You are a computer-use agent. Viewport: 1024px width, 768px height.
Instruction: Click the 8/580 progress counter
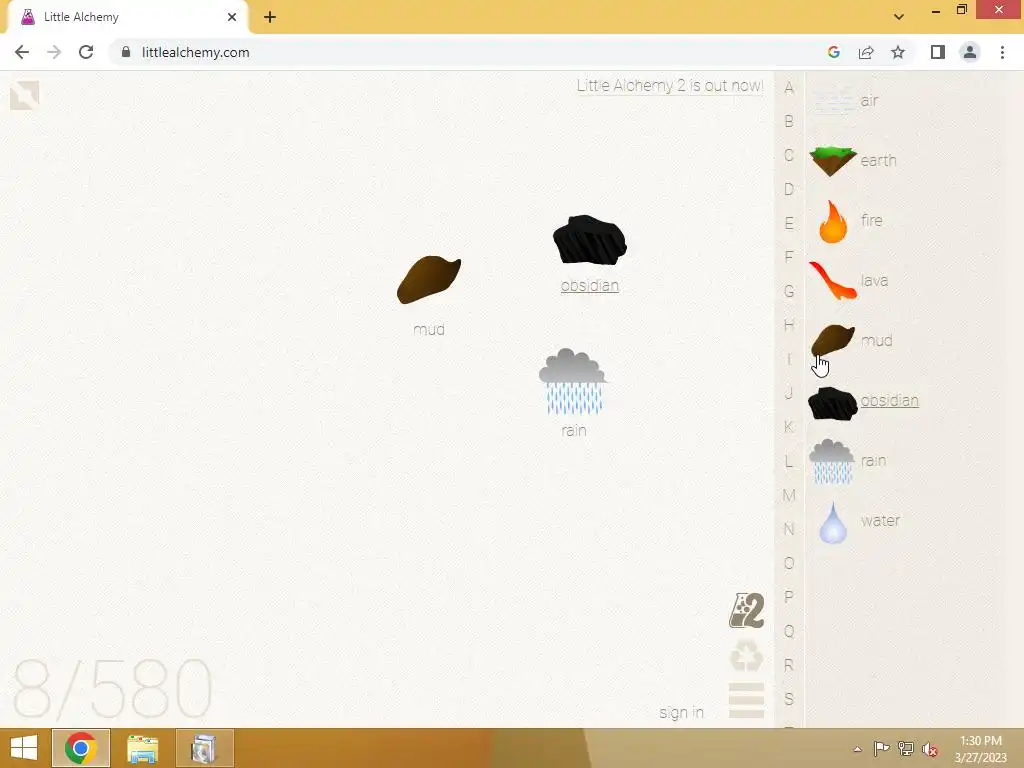click(112, 688)
